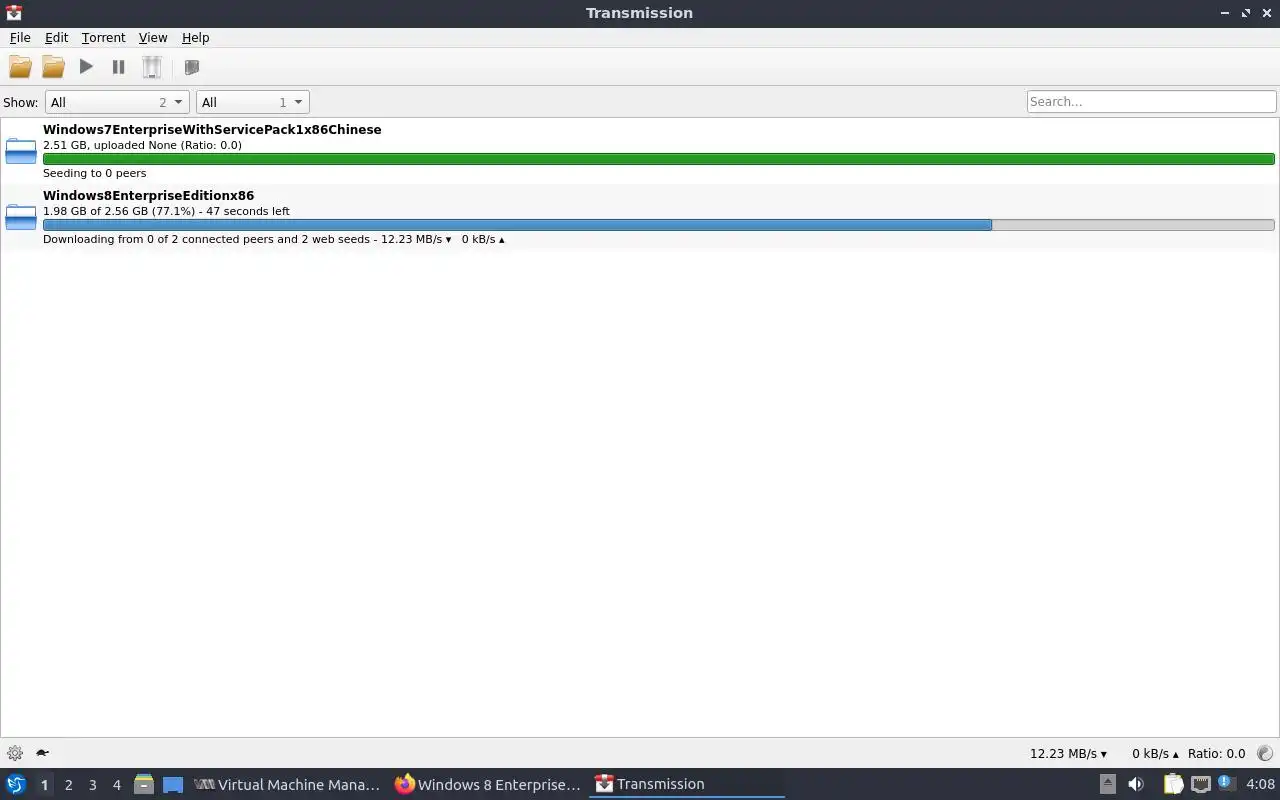Maximize the Transmission window
Screen dimensions: 1280x800
click(x=1246, y=13)
